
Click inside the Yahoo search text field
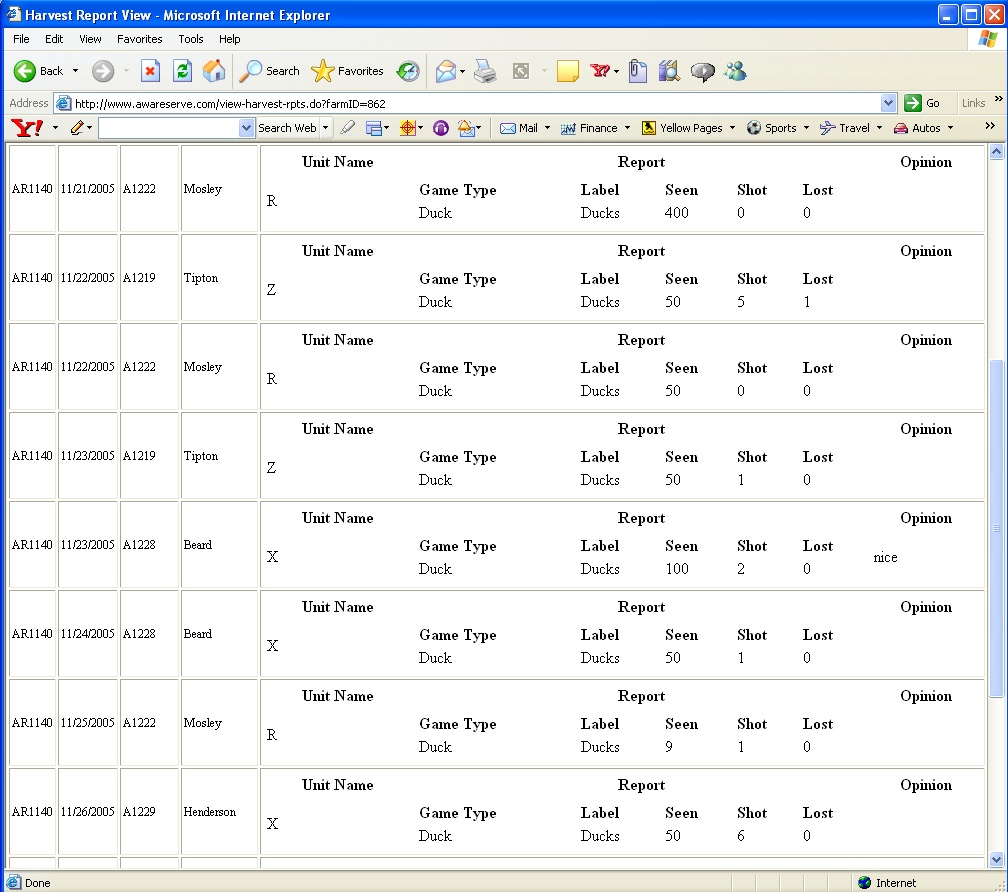coord(168,128)
